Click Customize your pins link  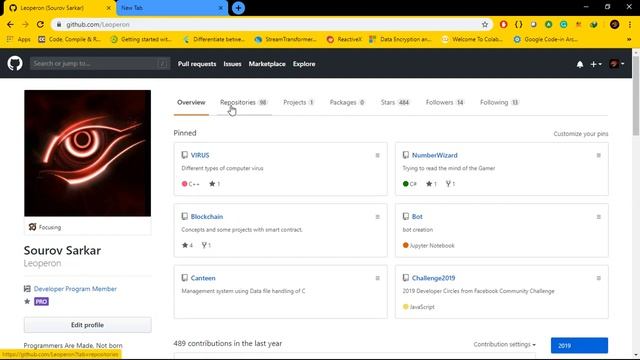(580, 134)
